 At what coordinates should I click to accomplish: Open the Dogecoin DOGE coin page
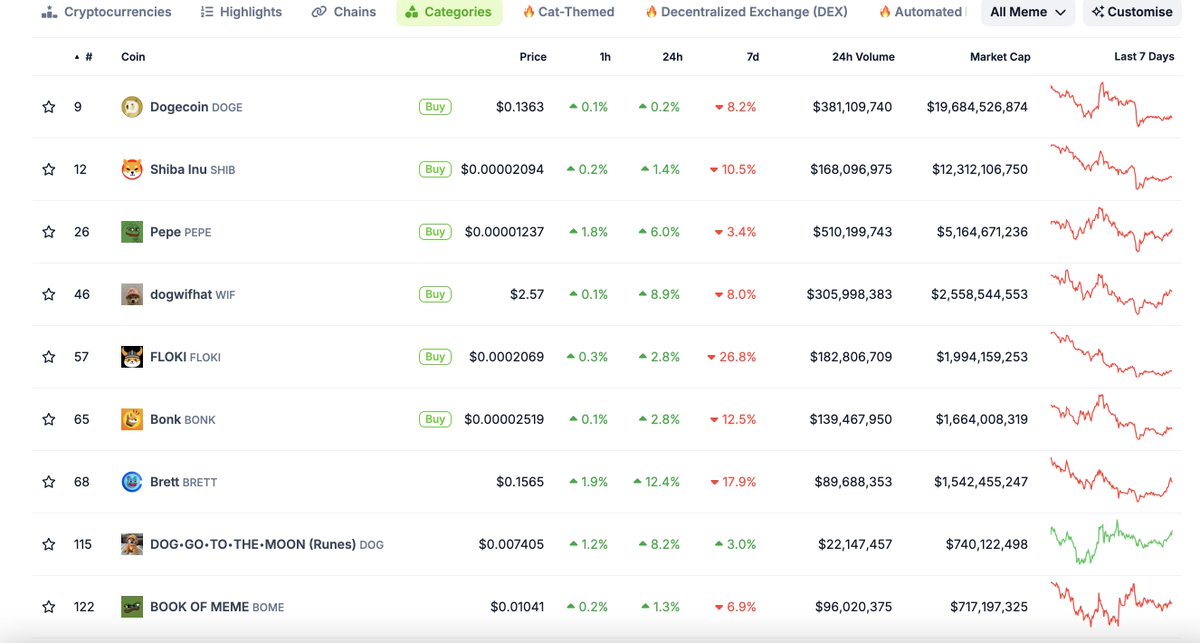(196, 107)
